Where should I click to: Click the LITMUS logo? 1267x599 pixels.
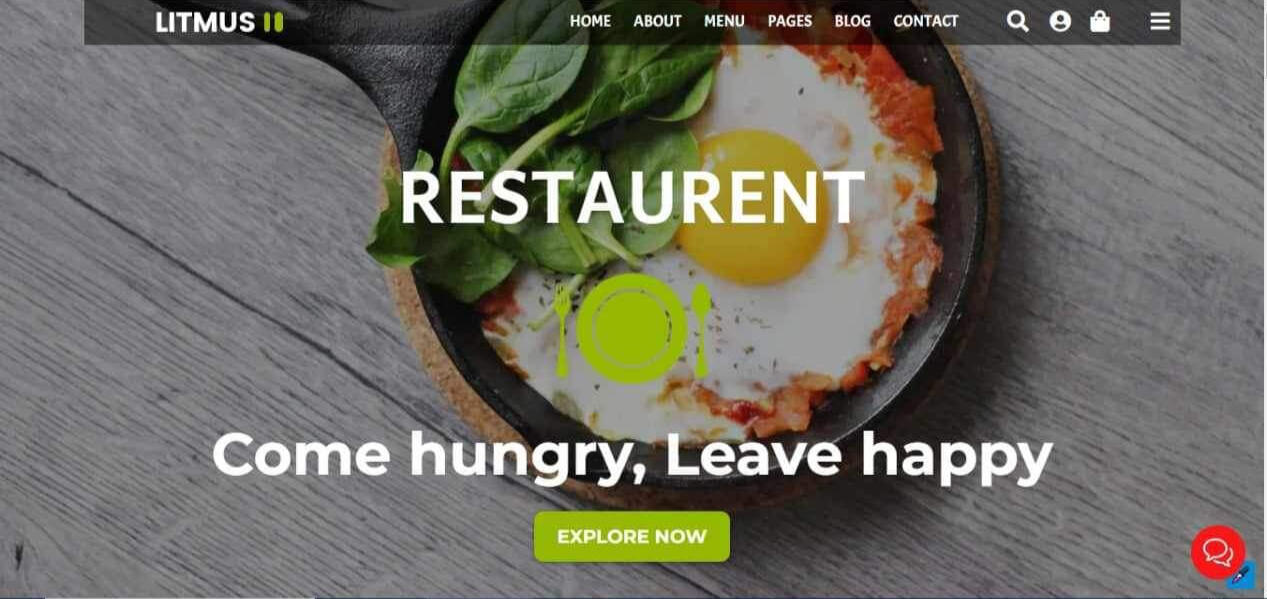point(219,22)
